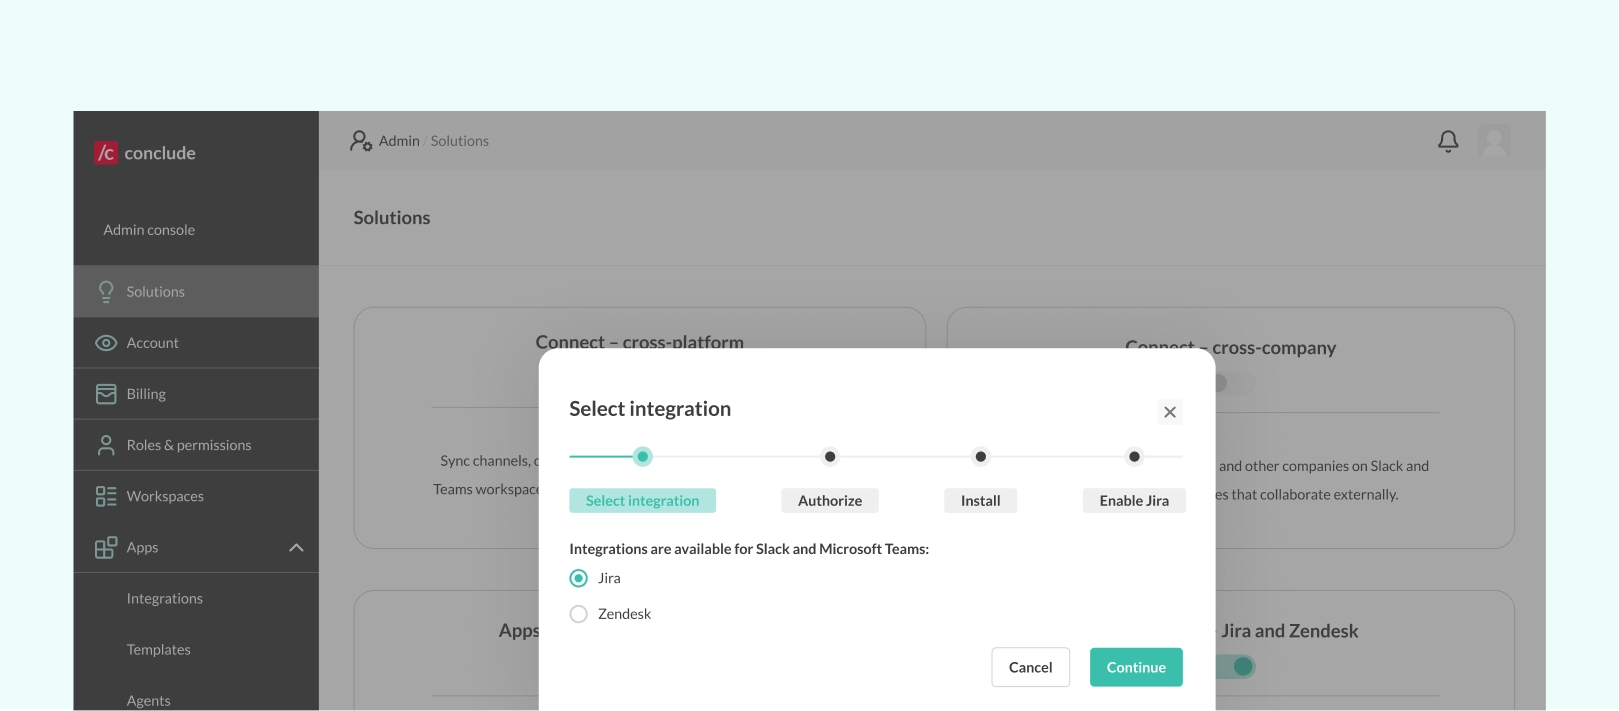Click the Connect – cross-company card title
The height and width of the screenshot is (711, 1619).
click(1231, 348)
